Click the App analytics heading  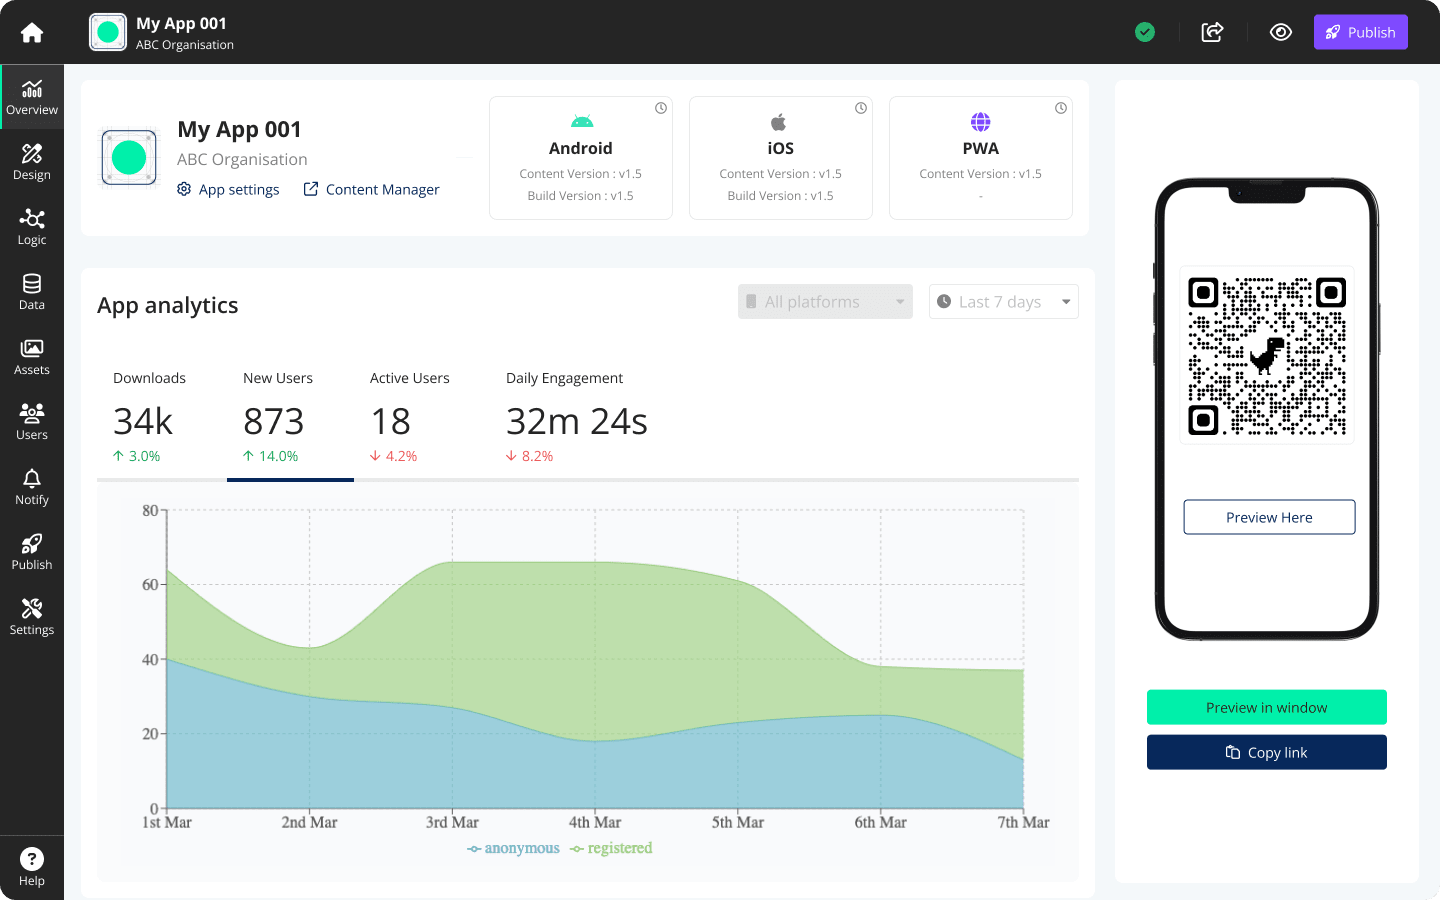168,305
